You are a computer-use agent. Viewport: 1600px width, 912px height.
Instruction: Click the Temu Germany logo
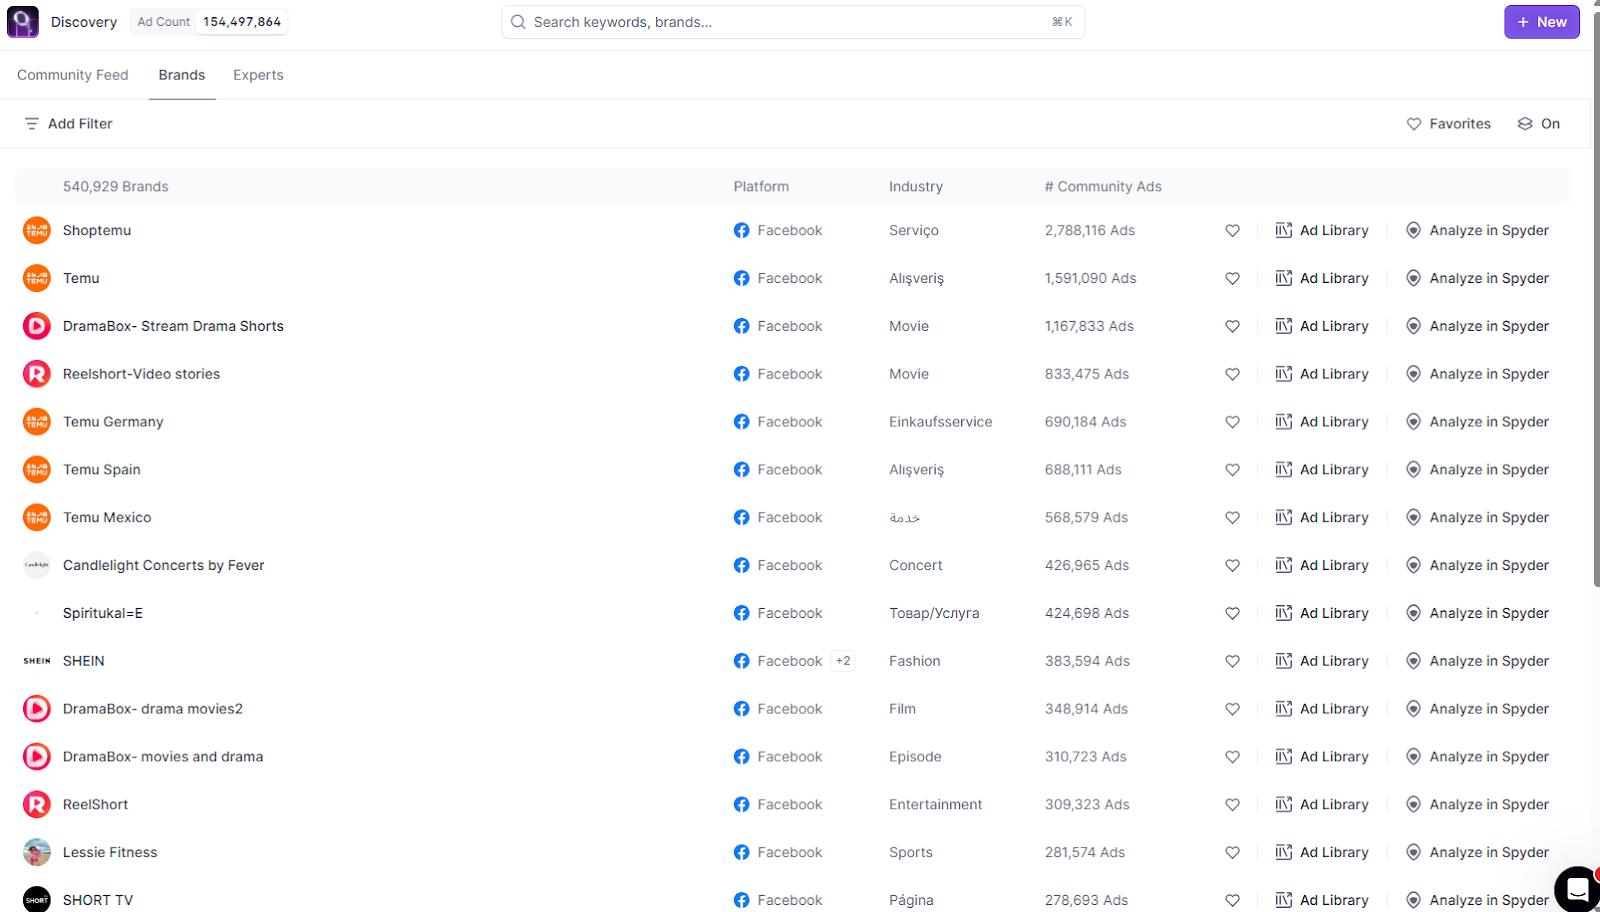37,422
